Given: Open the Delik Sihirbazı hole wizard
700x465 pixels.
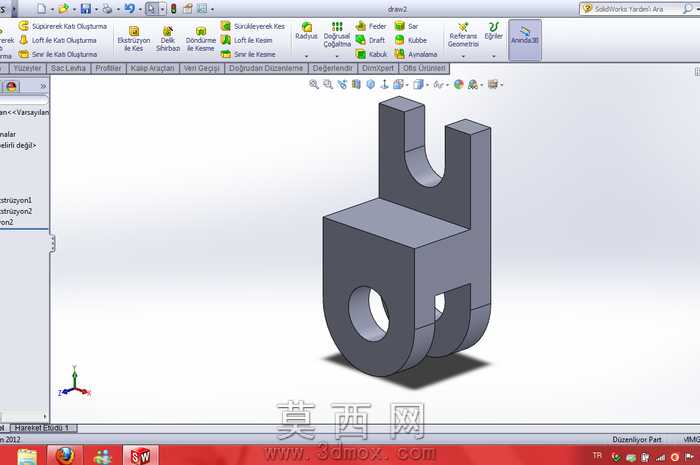Looking at the screenshot, I should [168, 39].
